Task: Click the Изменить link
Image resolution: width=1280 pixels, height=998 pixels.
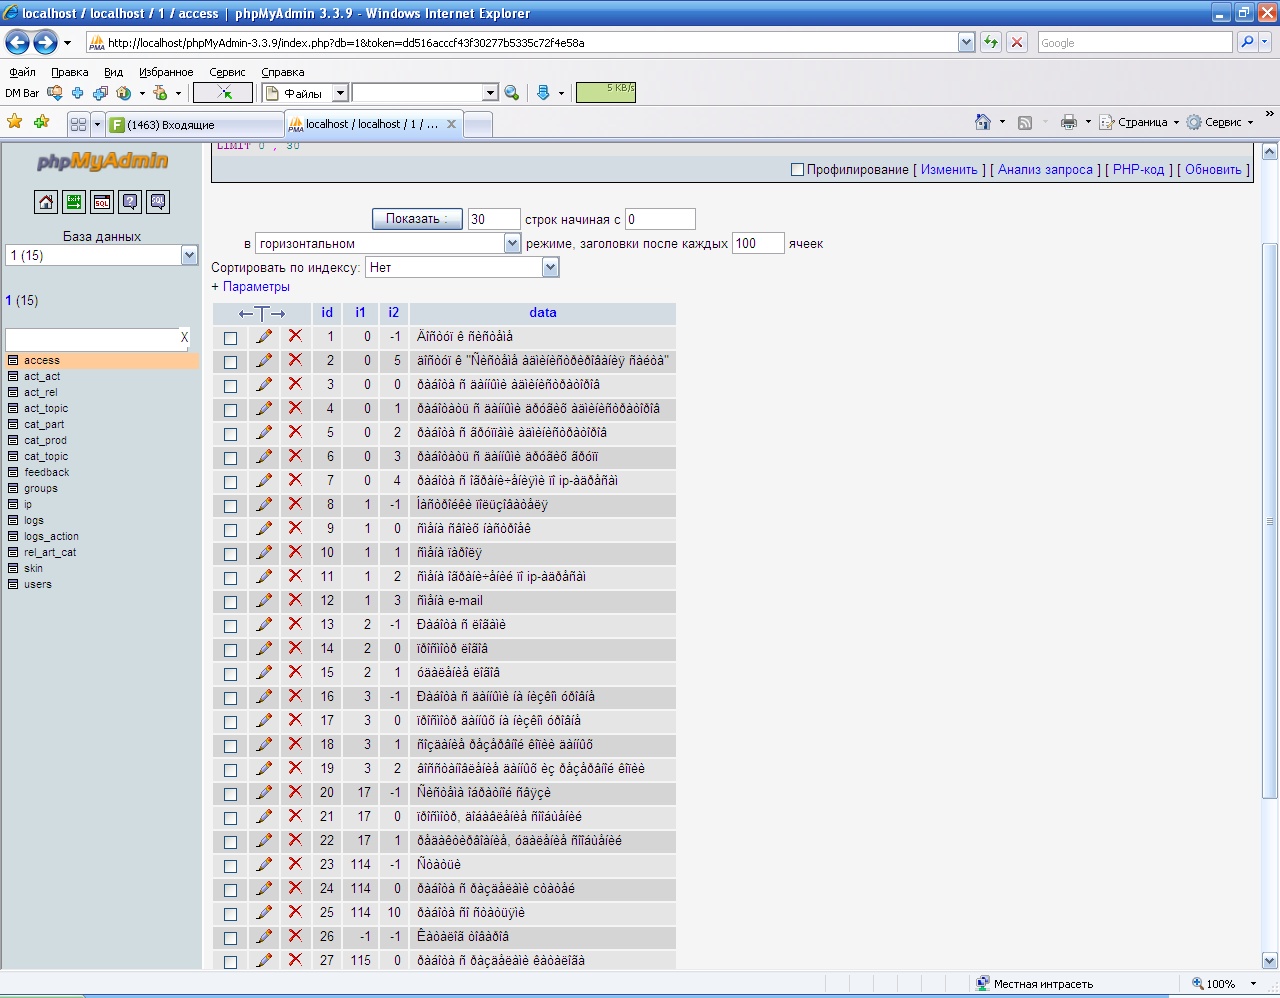Action: (949, 170)
